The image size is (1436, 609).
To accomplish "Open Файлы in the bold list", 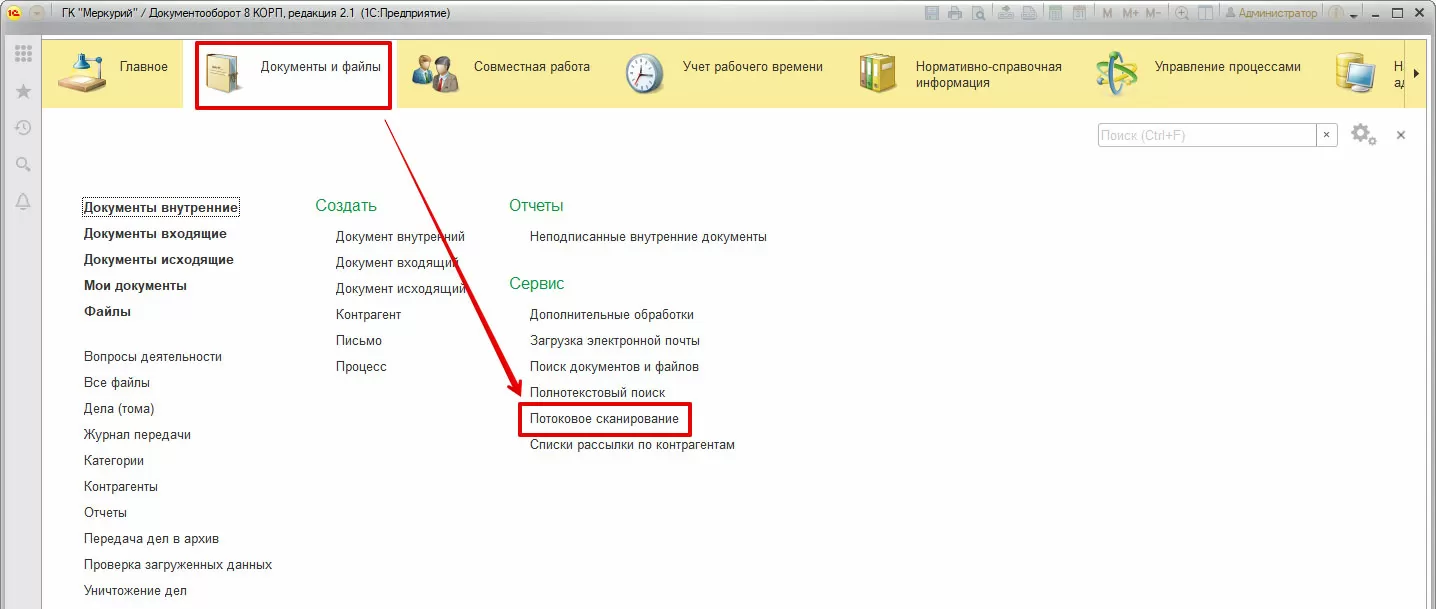I will (x=107, y=312).
